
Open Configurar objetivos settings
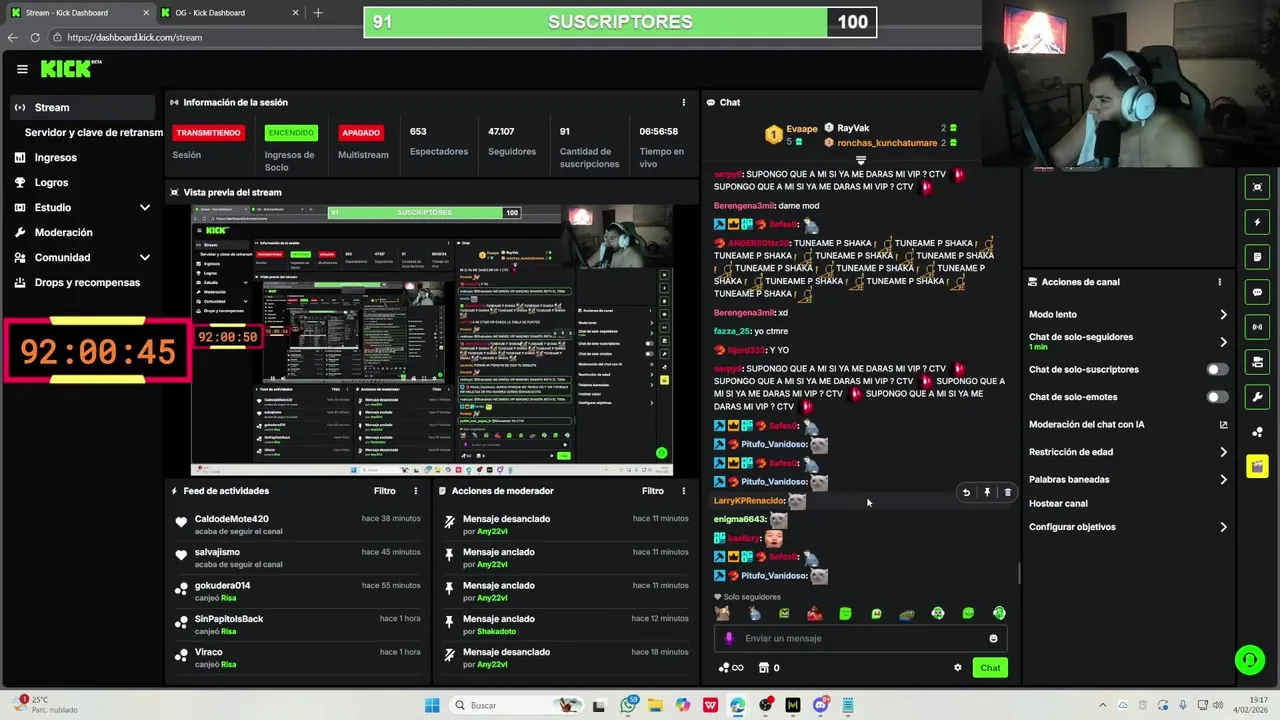click(x=1223, y=527)
